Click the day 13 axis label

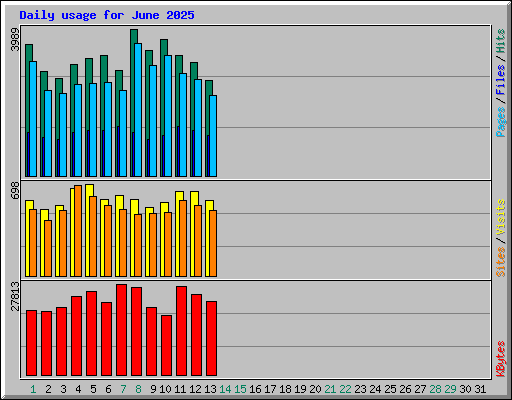point(210,389)
